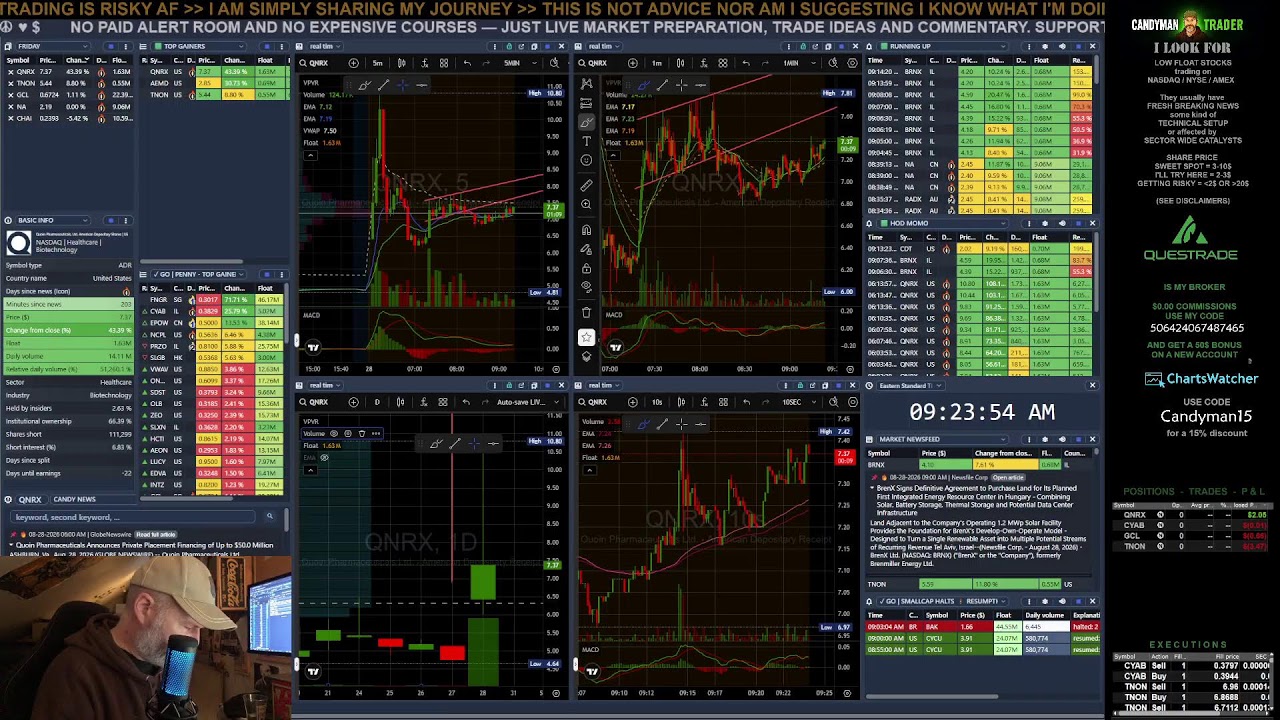Image resolution: width=1280 pixels, height=720 pixels.
Task: Select AEMD row in TOP GAINERS
Action: pyautogui.click(x=215, y=83)
